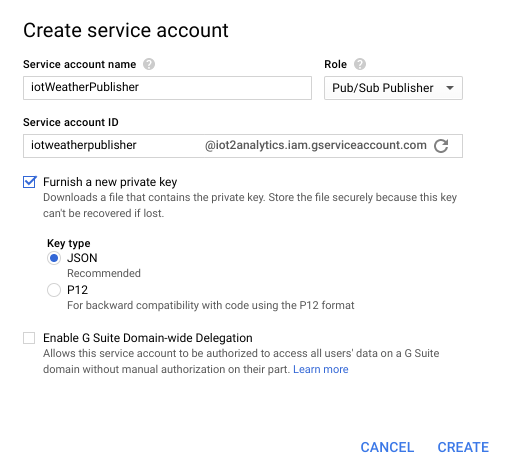Click the Role dropdown arrow
Image resolution: width=508 pixels, height=471 pixels.
click(x=450, y=88)
